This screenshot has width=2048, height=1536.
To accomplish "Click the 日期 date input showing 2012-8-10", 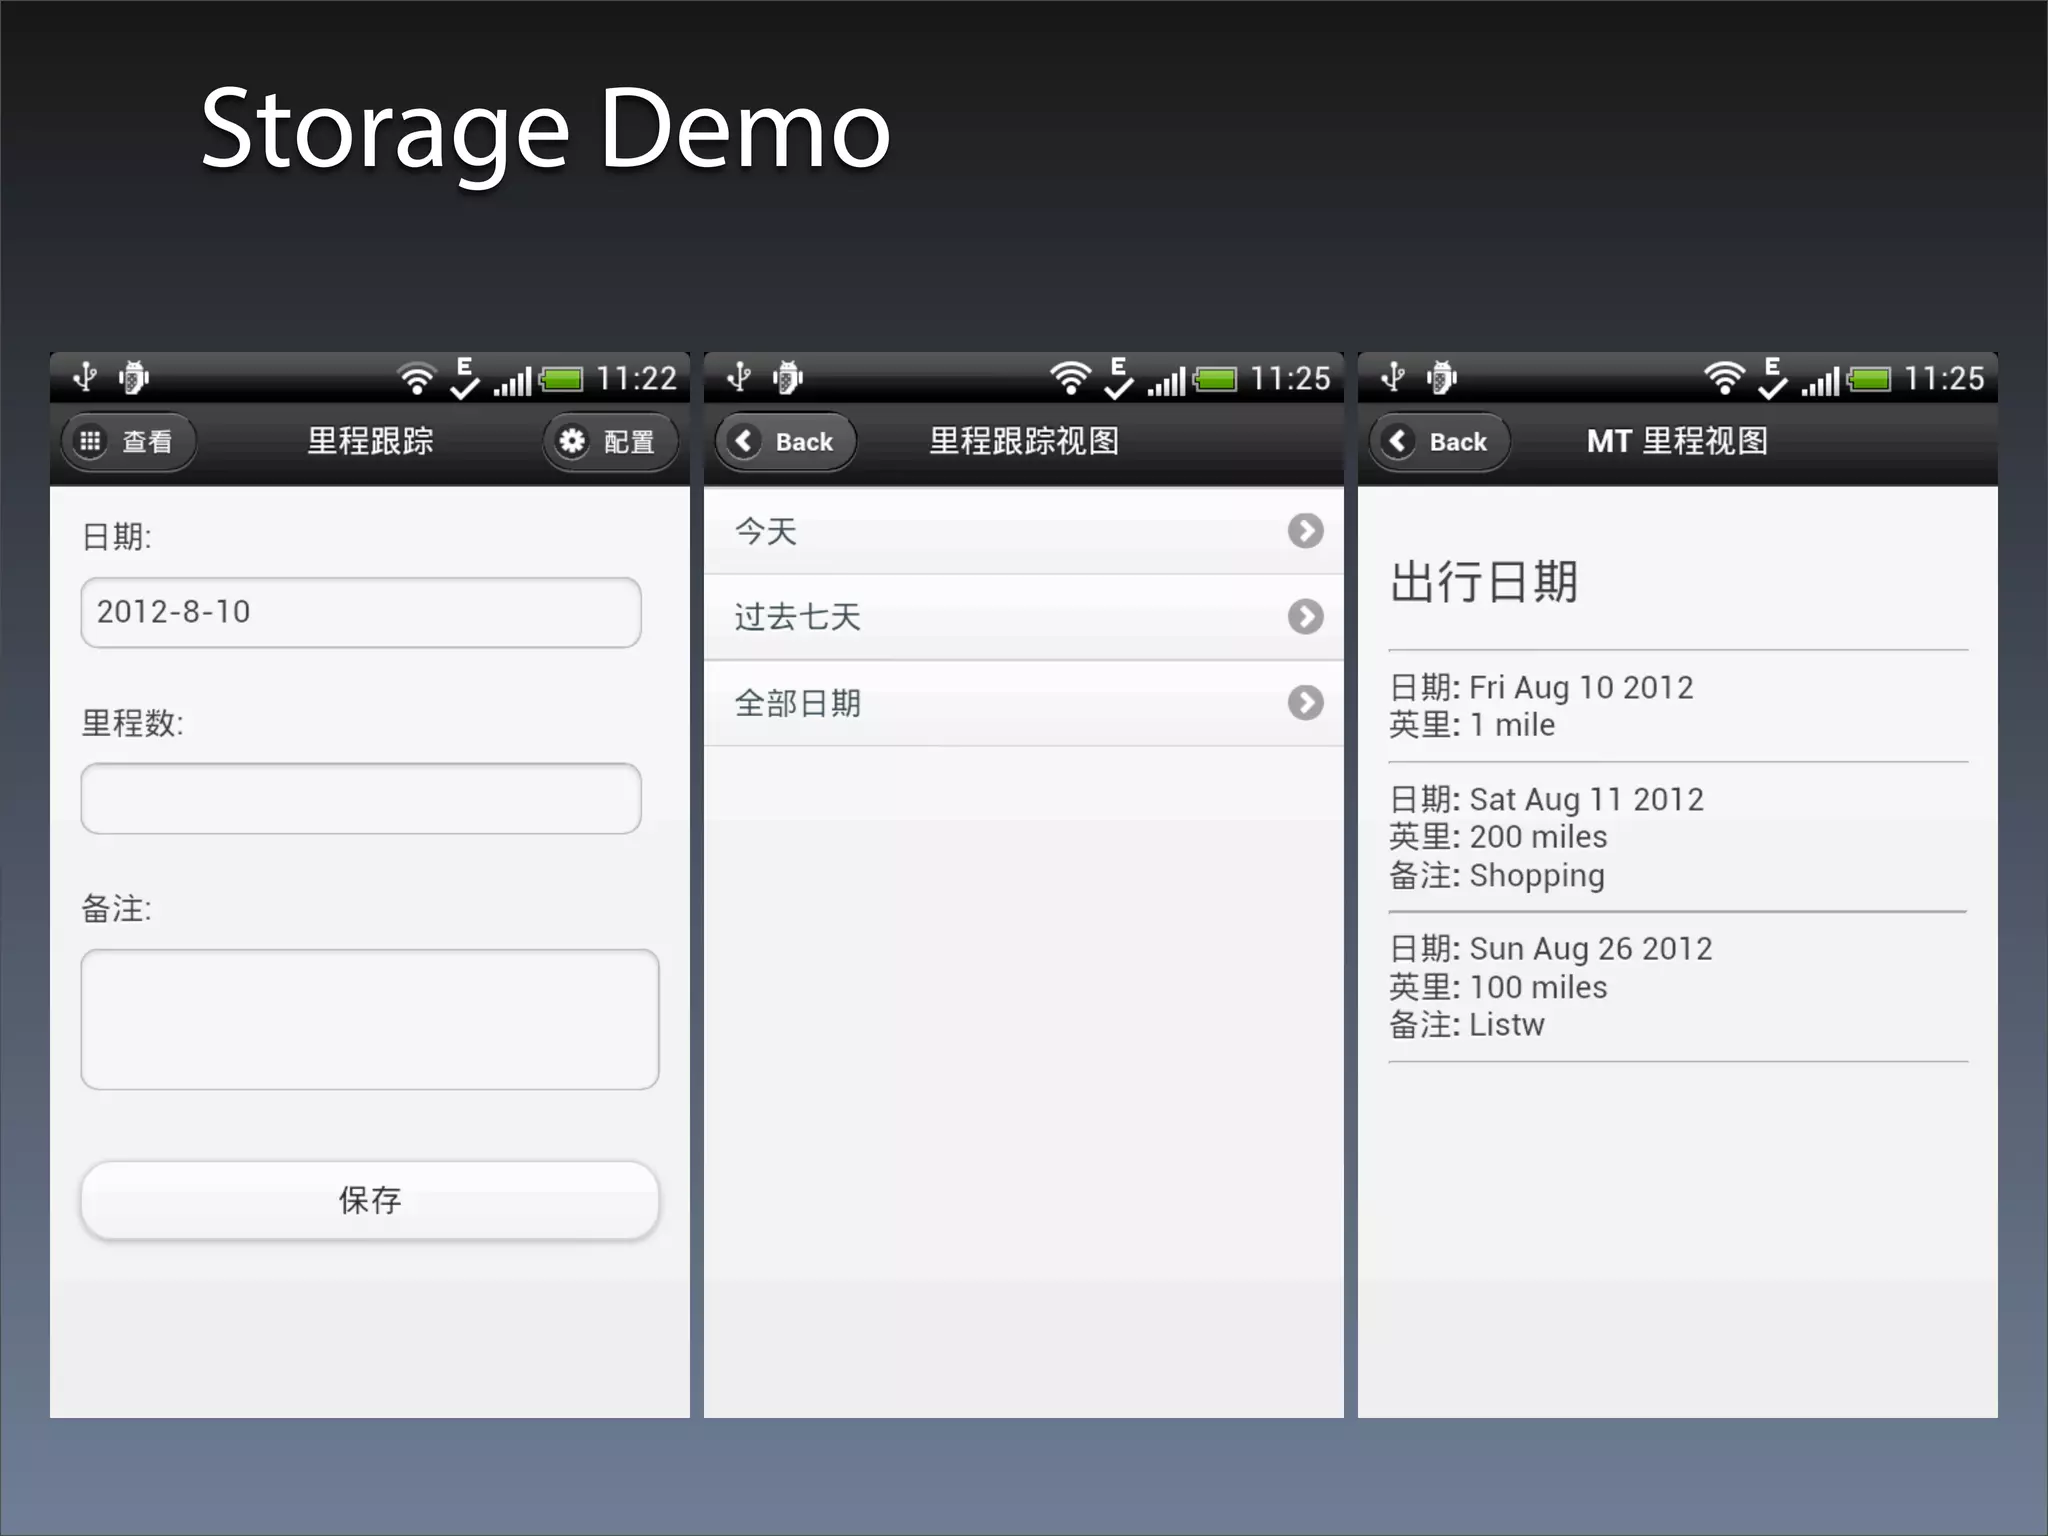I will tap(361, 612).
